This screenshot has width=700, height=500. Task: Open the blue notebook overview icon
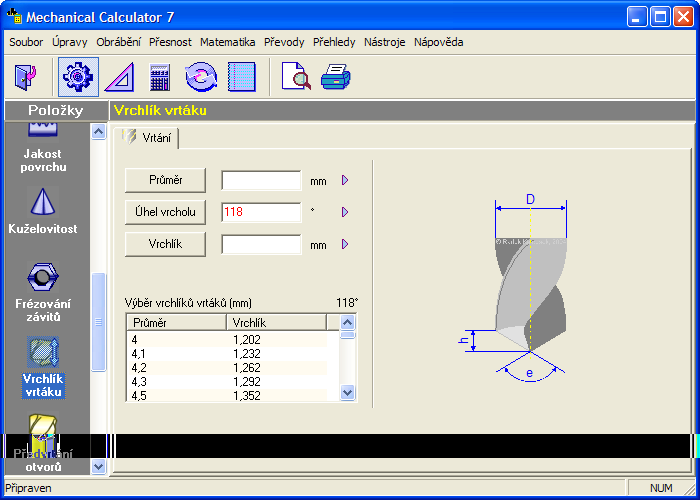242,77
